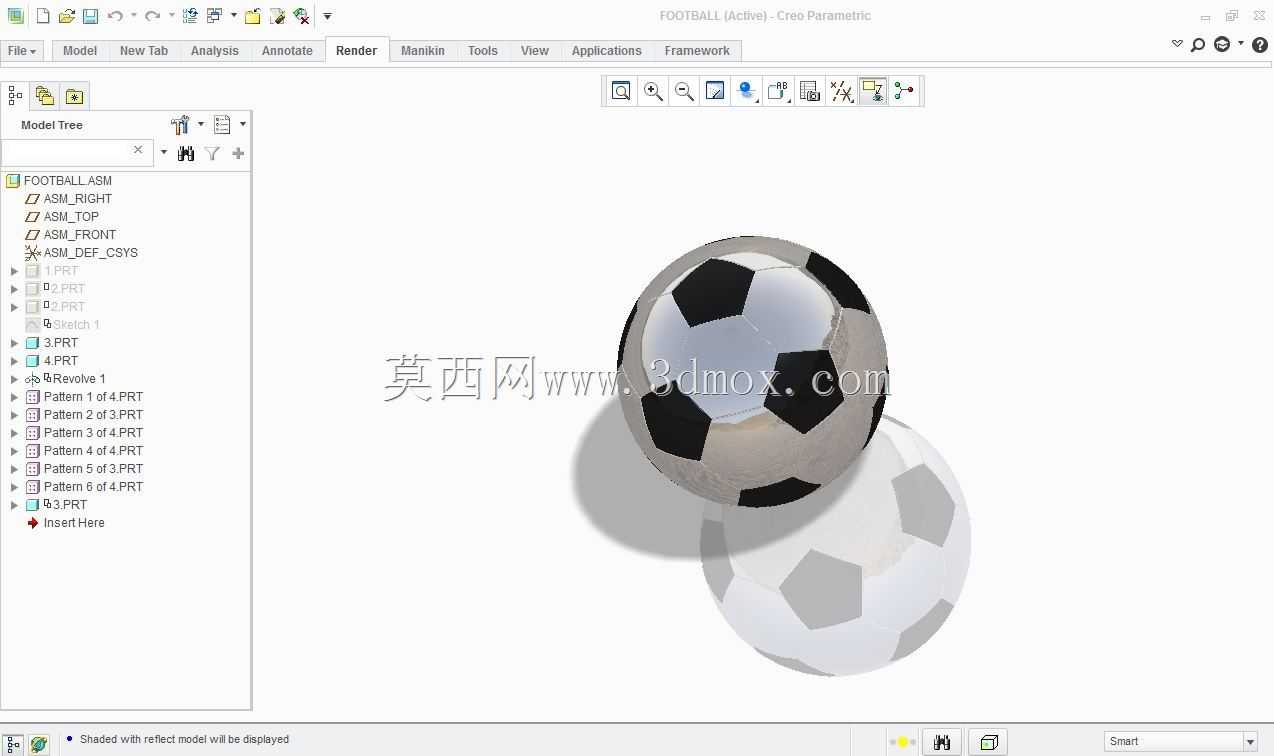Regenerate the model from quick access toolbar
Screen dimensions: 1274x756
[x=190, y=16]
